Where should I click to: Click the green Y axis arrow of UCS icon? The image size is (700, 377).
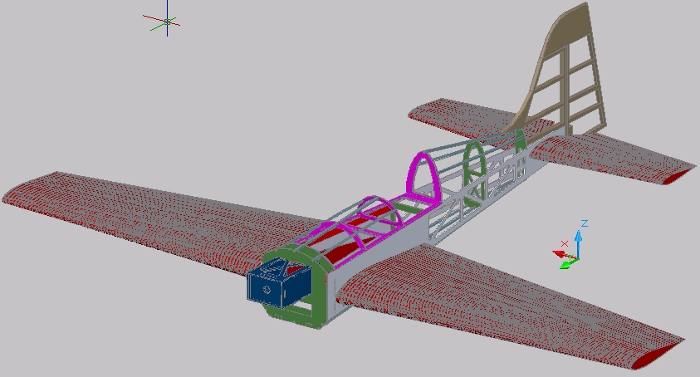point(568,264)
